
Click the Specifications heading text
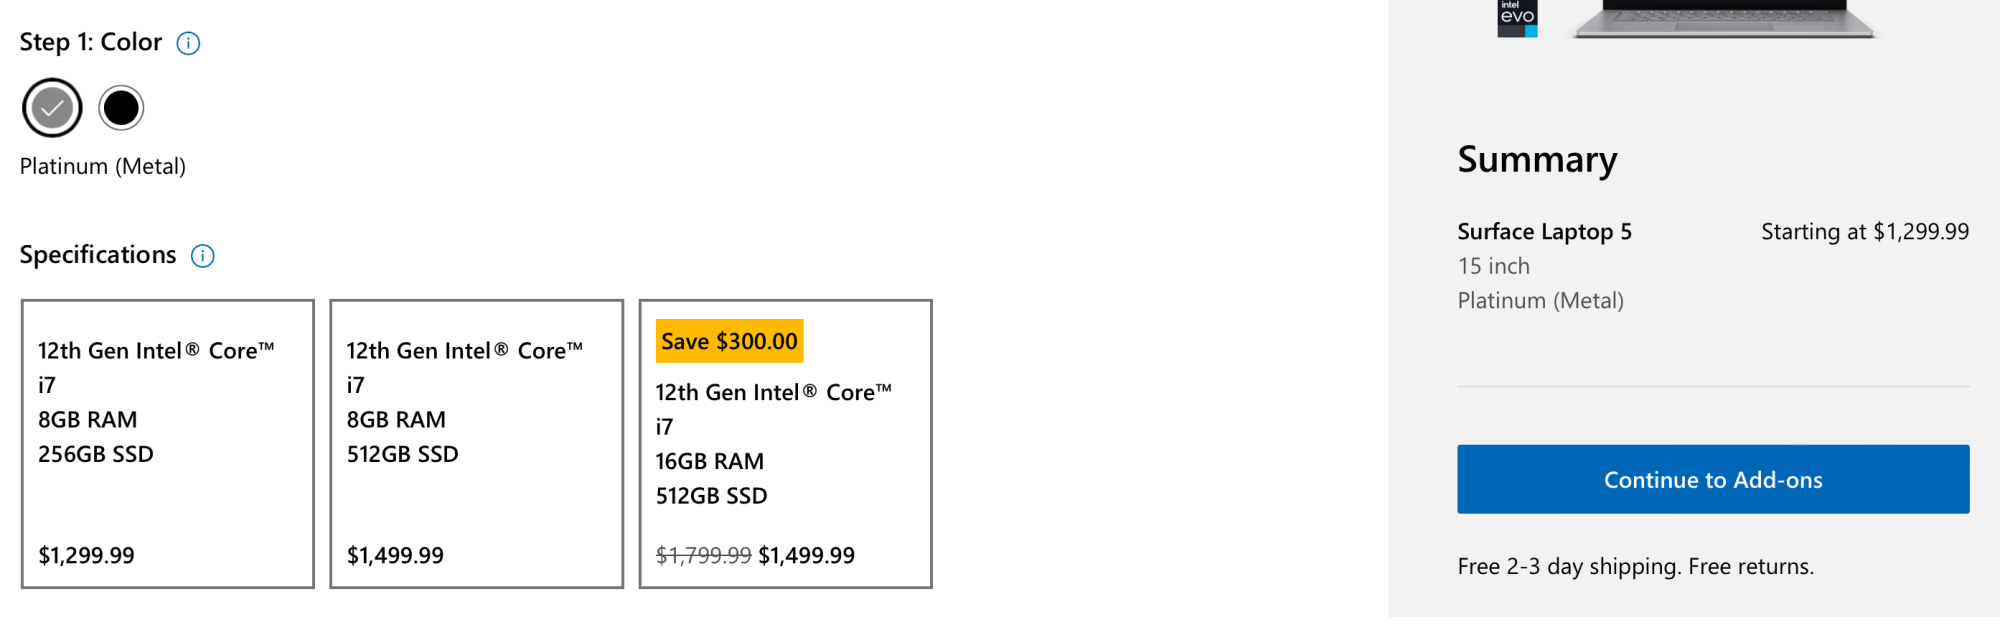pos(98,255)
